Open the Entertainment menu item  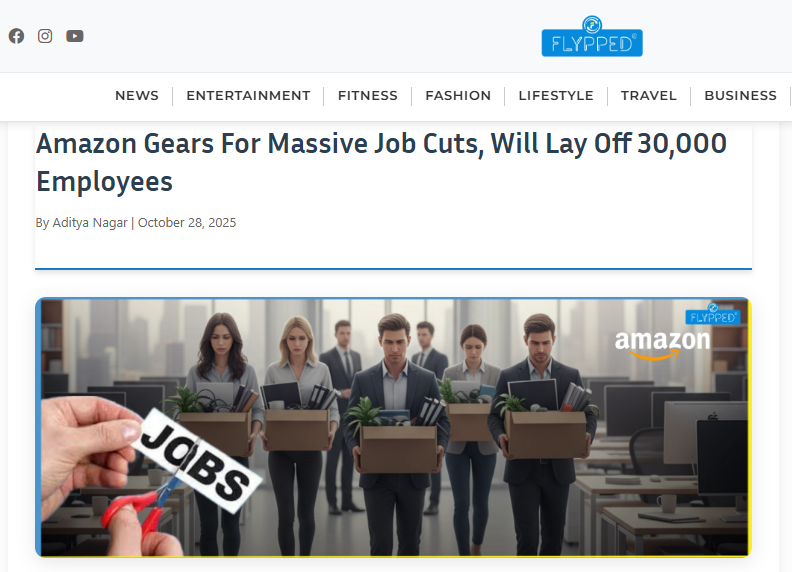(249, 96)
